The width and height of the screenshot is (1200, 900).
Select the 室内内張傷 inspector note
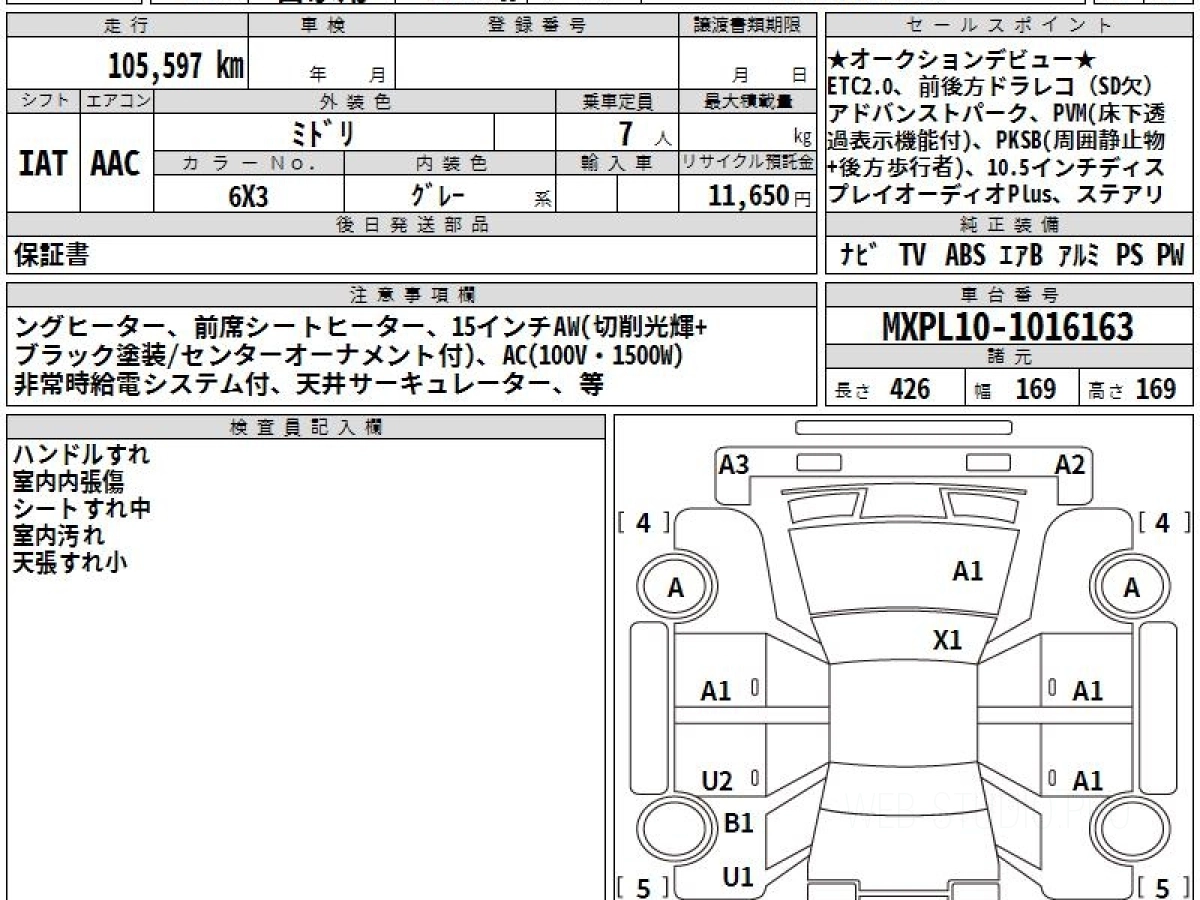click(x=68, y=481)
